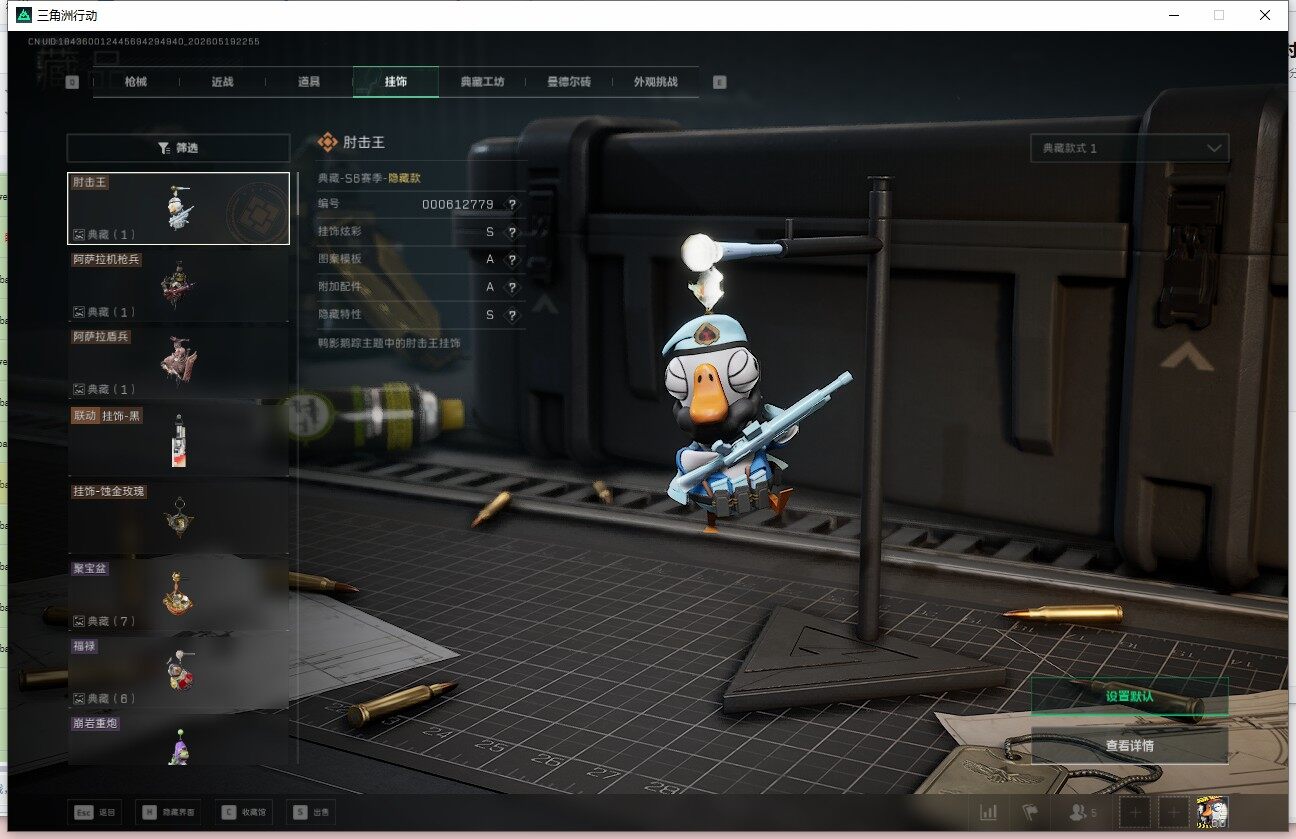
Task: Click the 挂饰 tab
Action: [x=396, y=82]
